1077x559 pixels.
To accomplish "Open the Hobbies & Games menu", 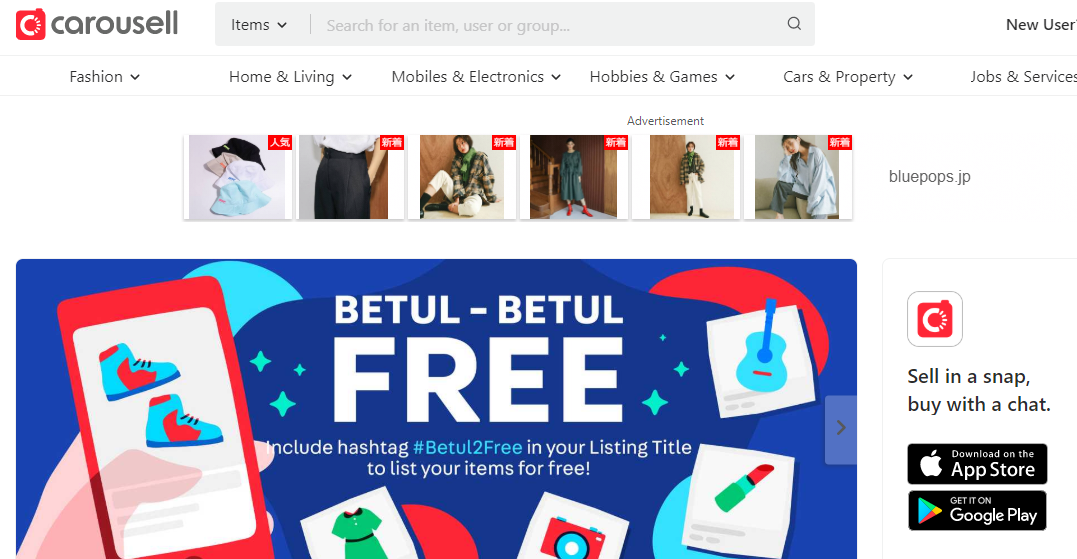I will 663,77.
